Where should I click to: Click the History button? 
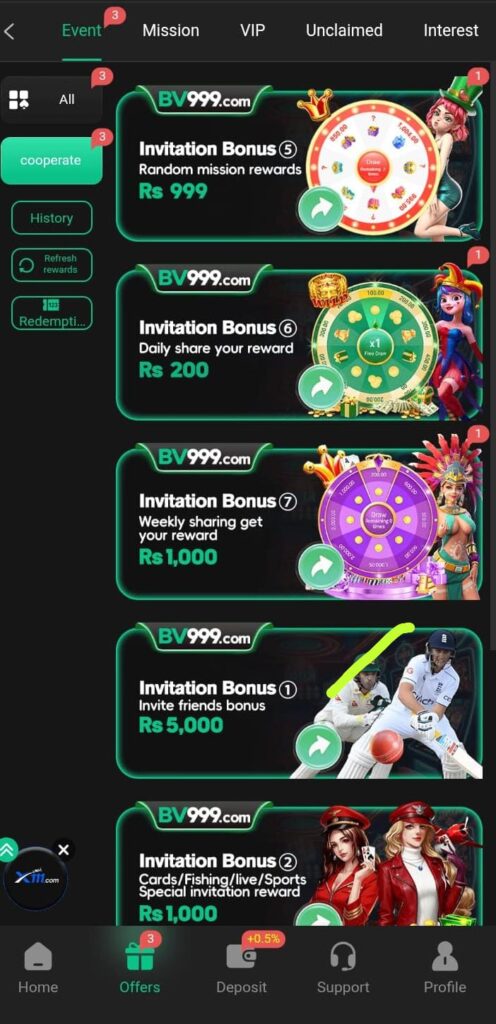pyautogui.click(x=52, y=218)
